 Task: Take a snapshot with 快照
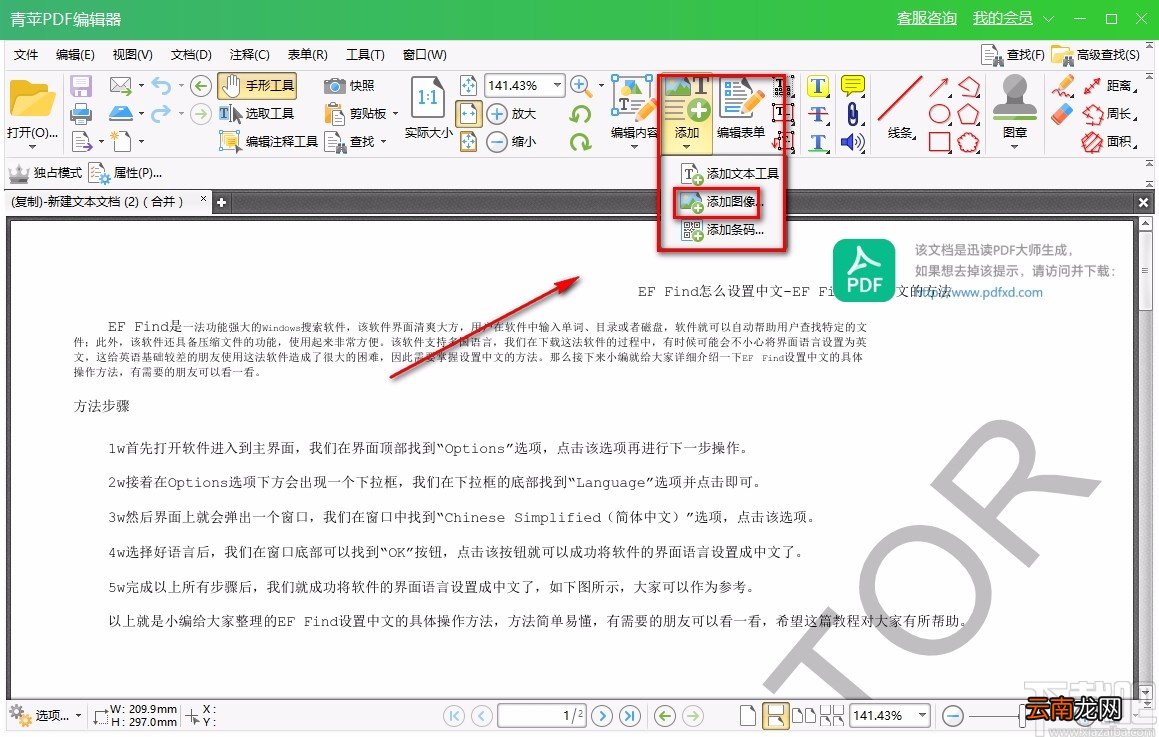coord(350,86)
